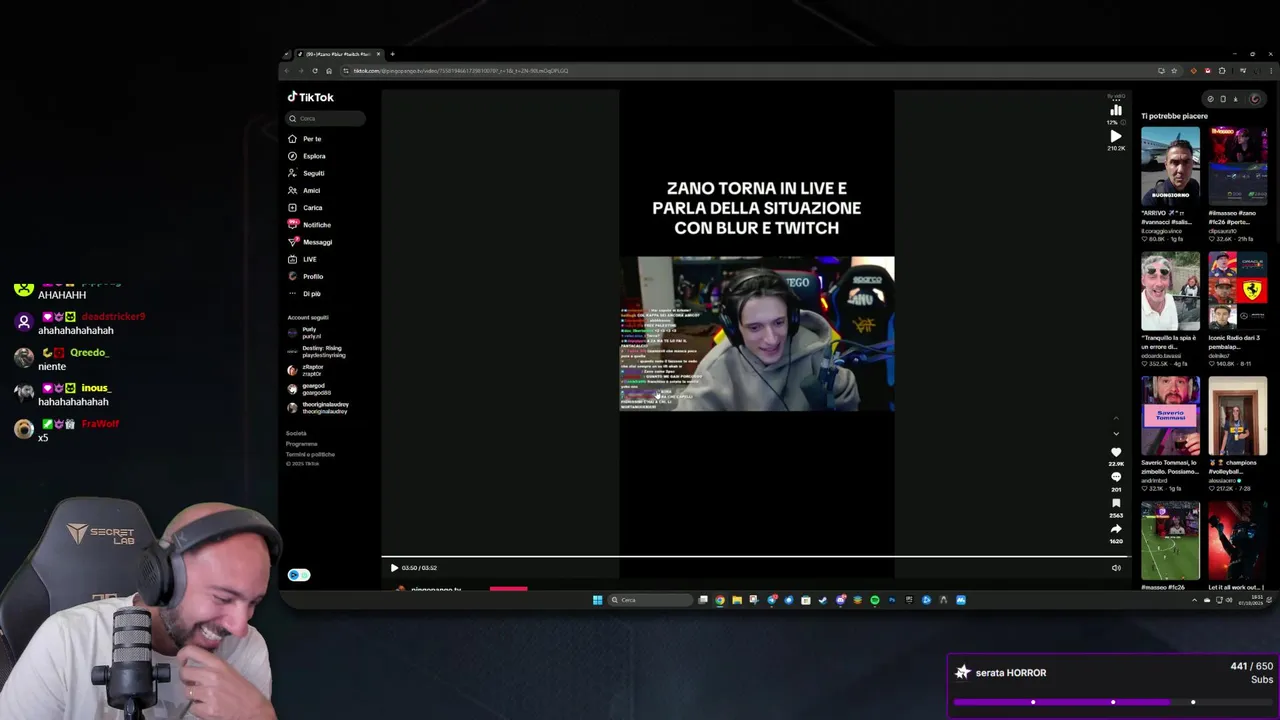Open the geargod followed account

pos(308,389)
